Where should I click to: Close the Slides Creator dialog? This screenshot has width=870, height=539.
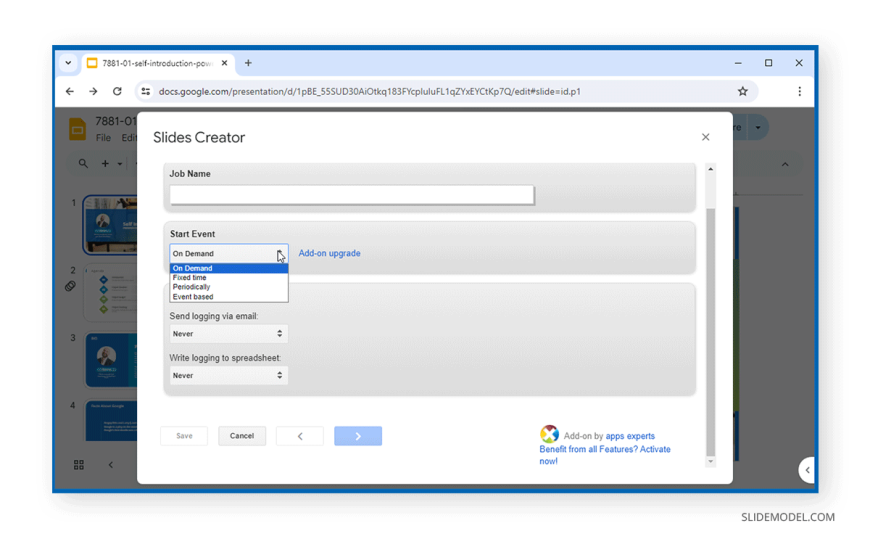705,137
